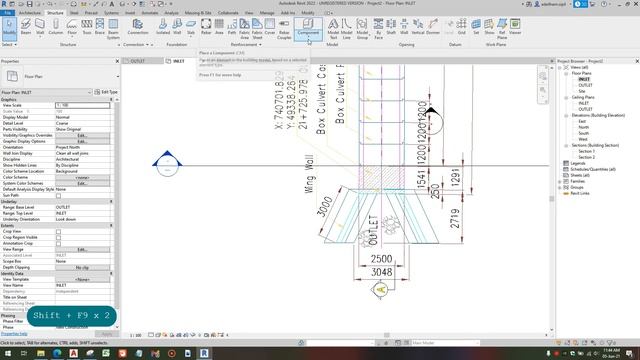Expand Families node in Project Browser
Viewport: 640px width, 360px height.
click(560, 181)
